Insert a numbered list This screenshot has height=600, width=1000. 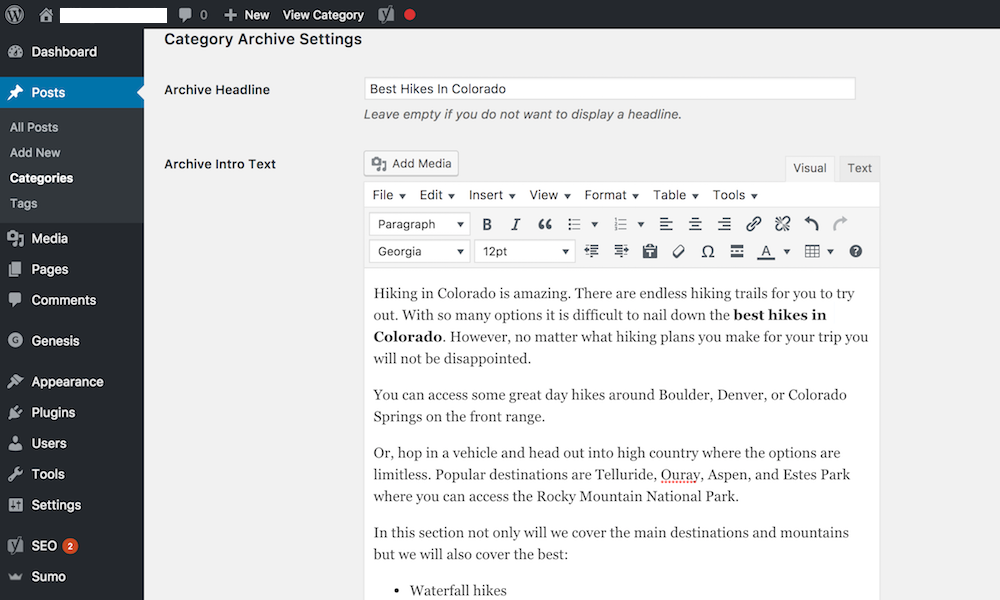(620, 224)
